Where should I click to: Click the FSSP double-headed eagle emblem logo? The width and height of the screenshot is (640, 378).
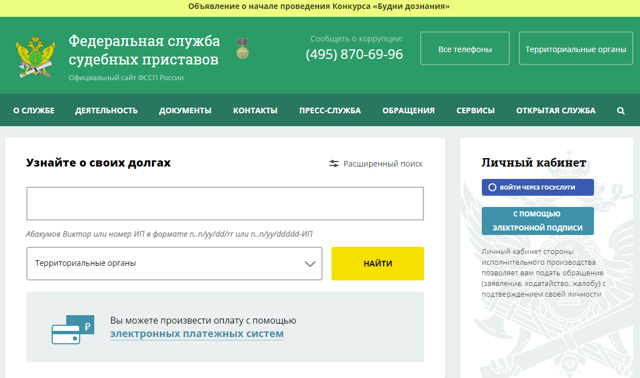point(36,57)
